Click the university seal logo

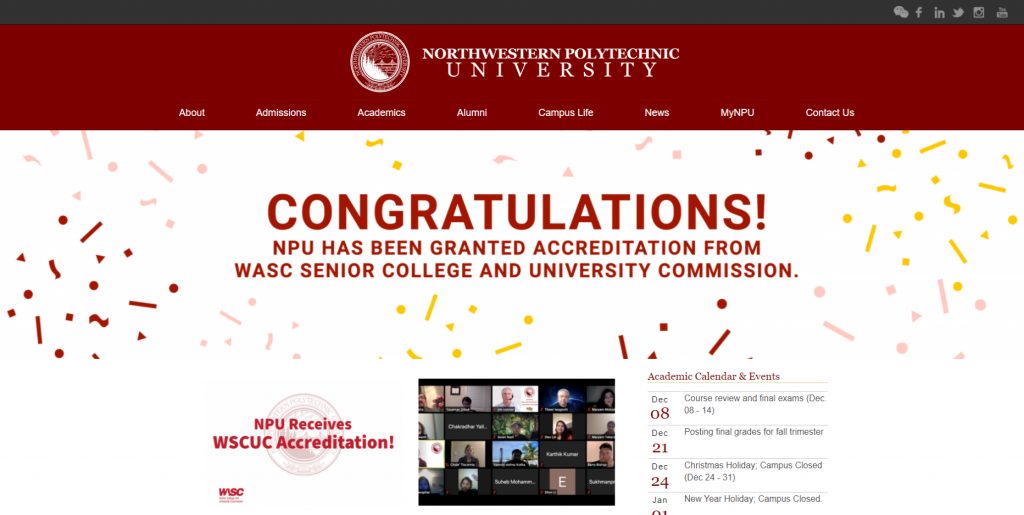pos(380,61)
